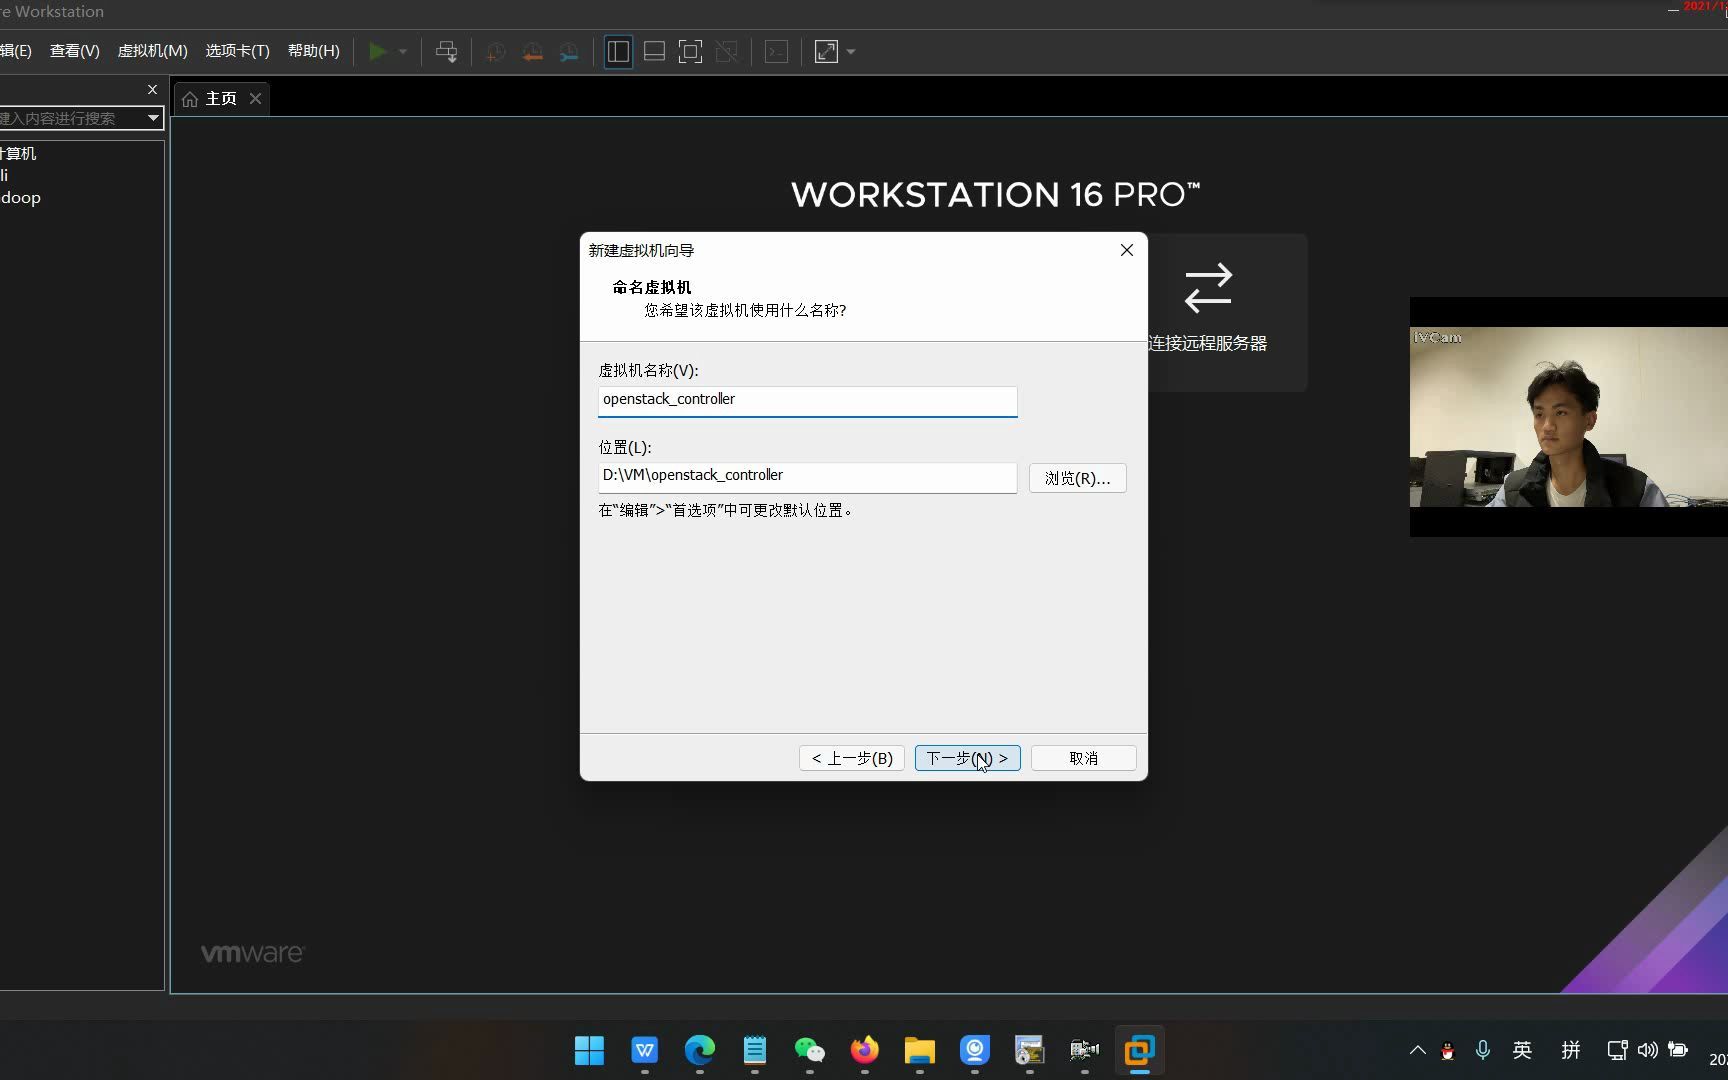The width and height of the screenshot is (1728, 1080).
Task: Open the power options dropdown arrow
Action: [x=403, y=51]
